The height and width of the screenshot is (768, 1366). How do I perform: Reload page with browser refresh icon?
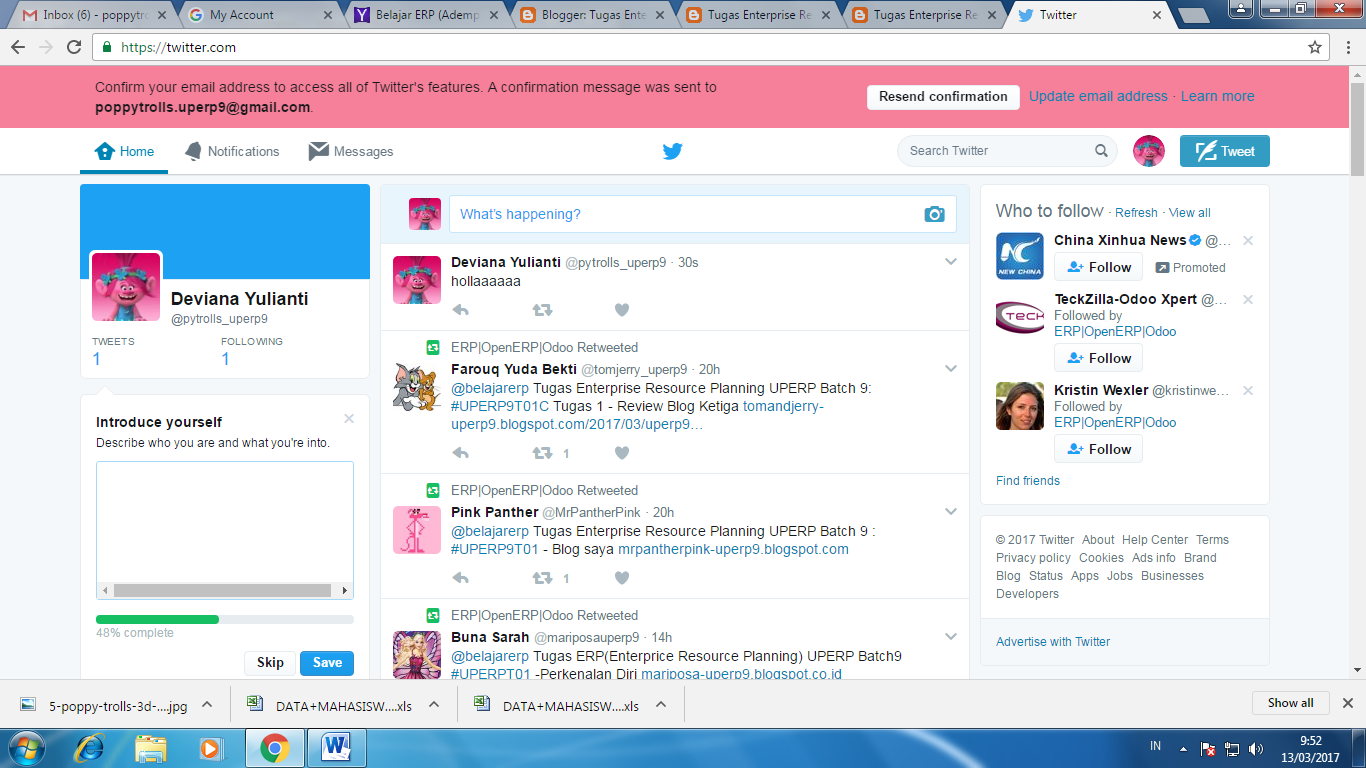pyautogui.click(x=74, y=47)
